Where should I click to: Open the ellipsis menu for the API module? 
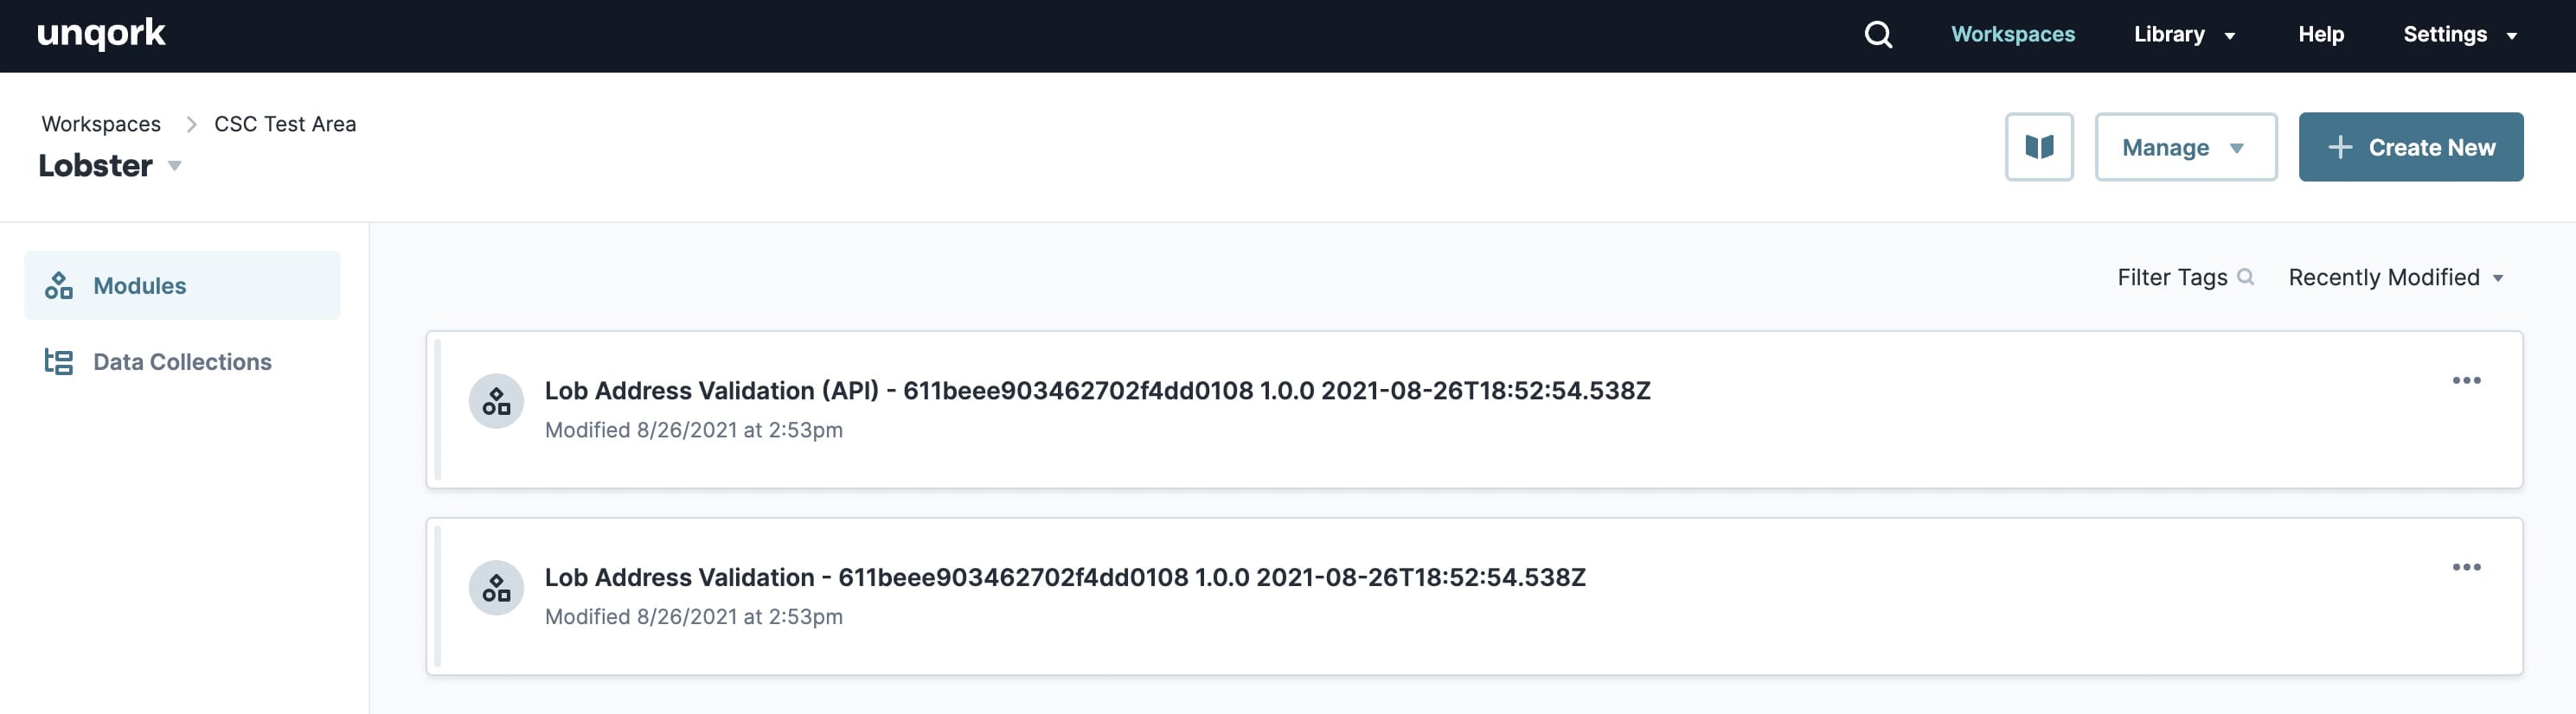pyautogui.click(x=2466, y=380)
